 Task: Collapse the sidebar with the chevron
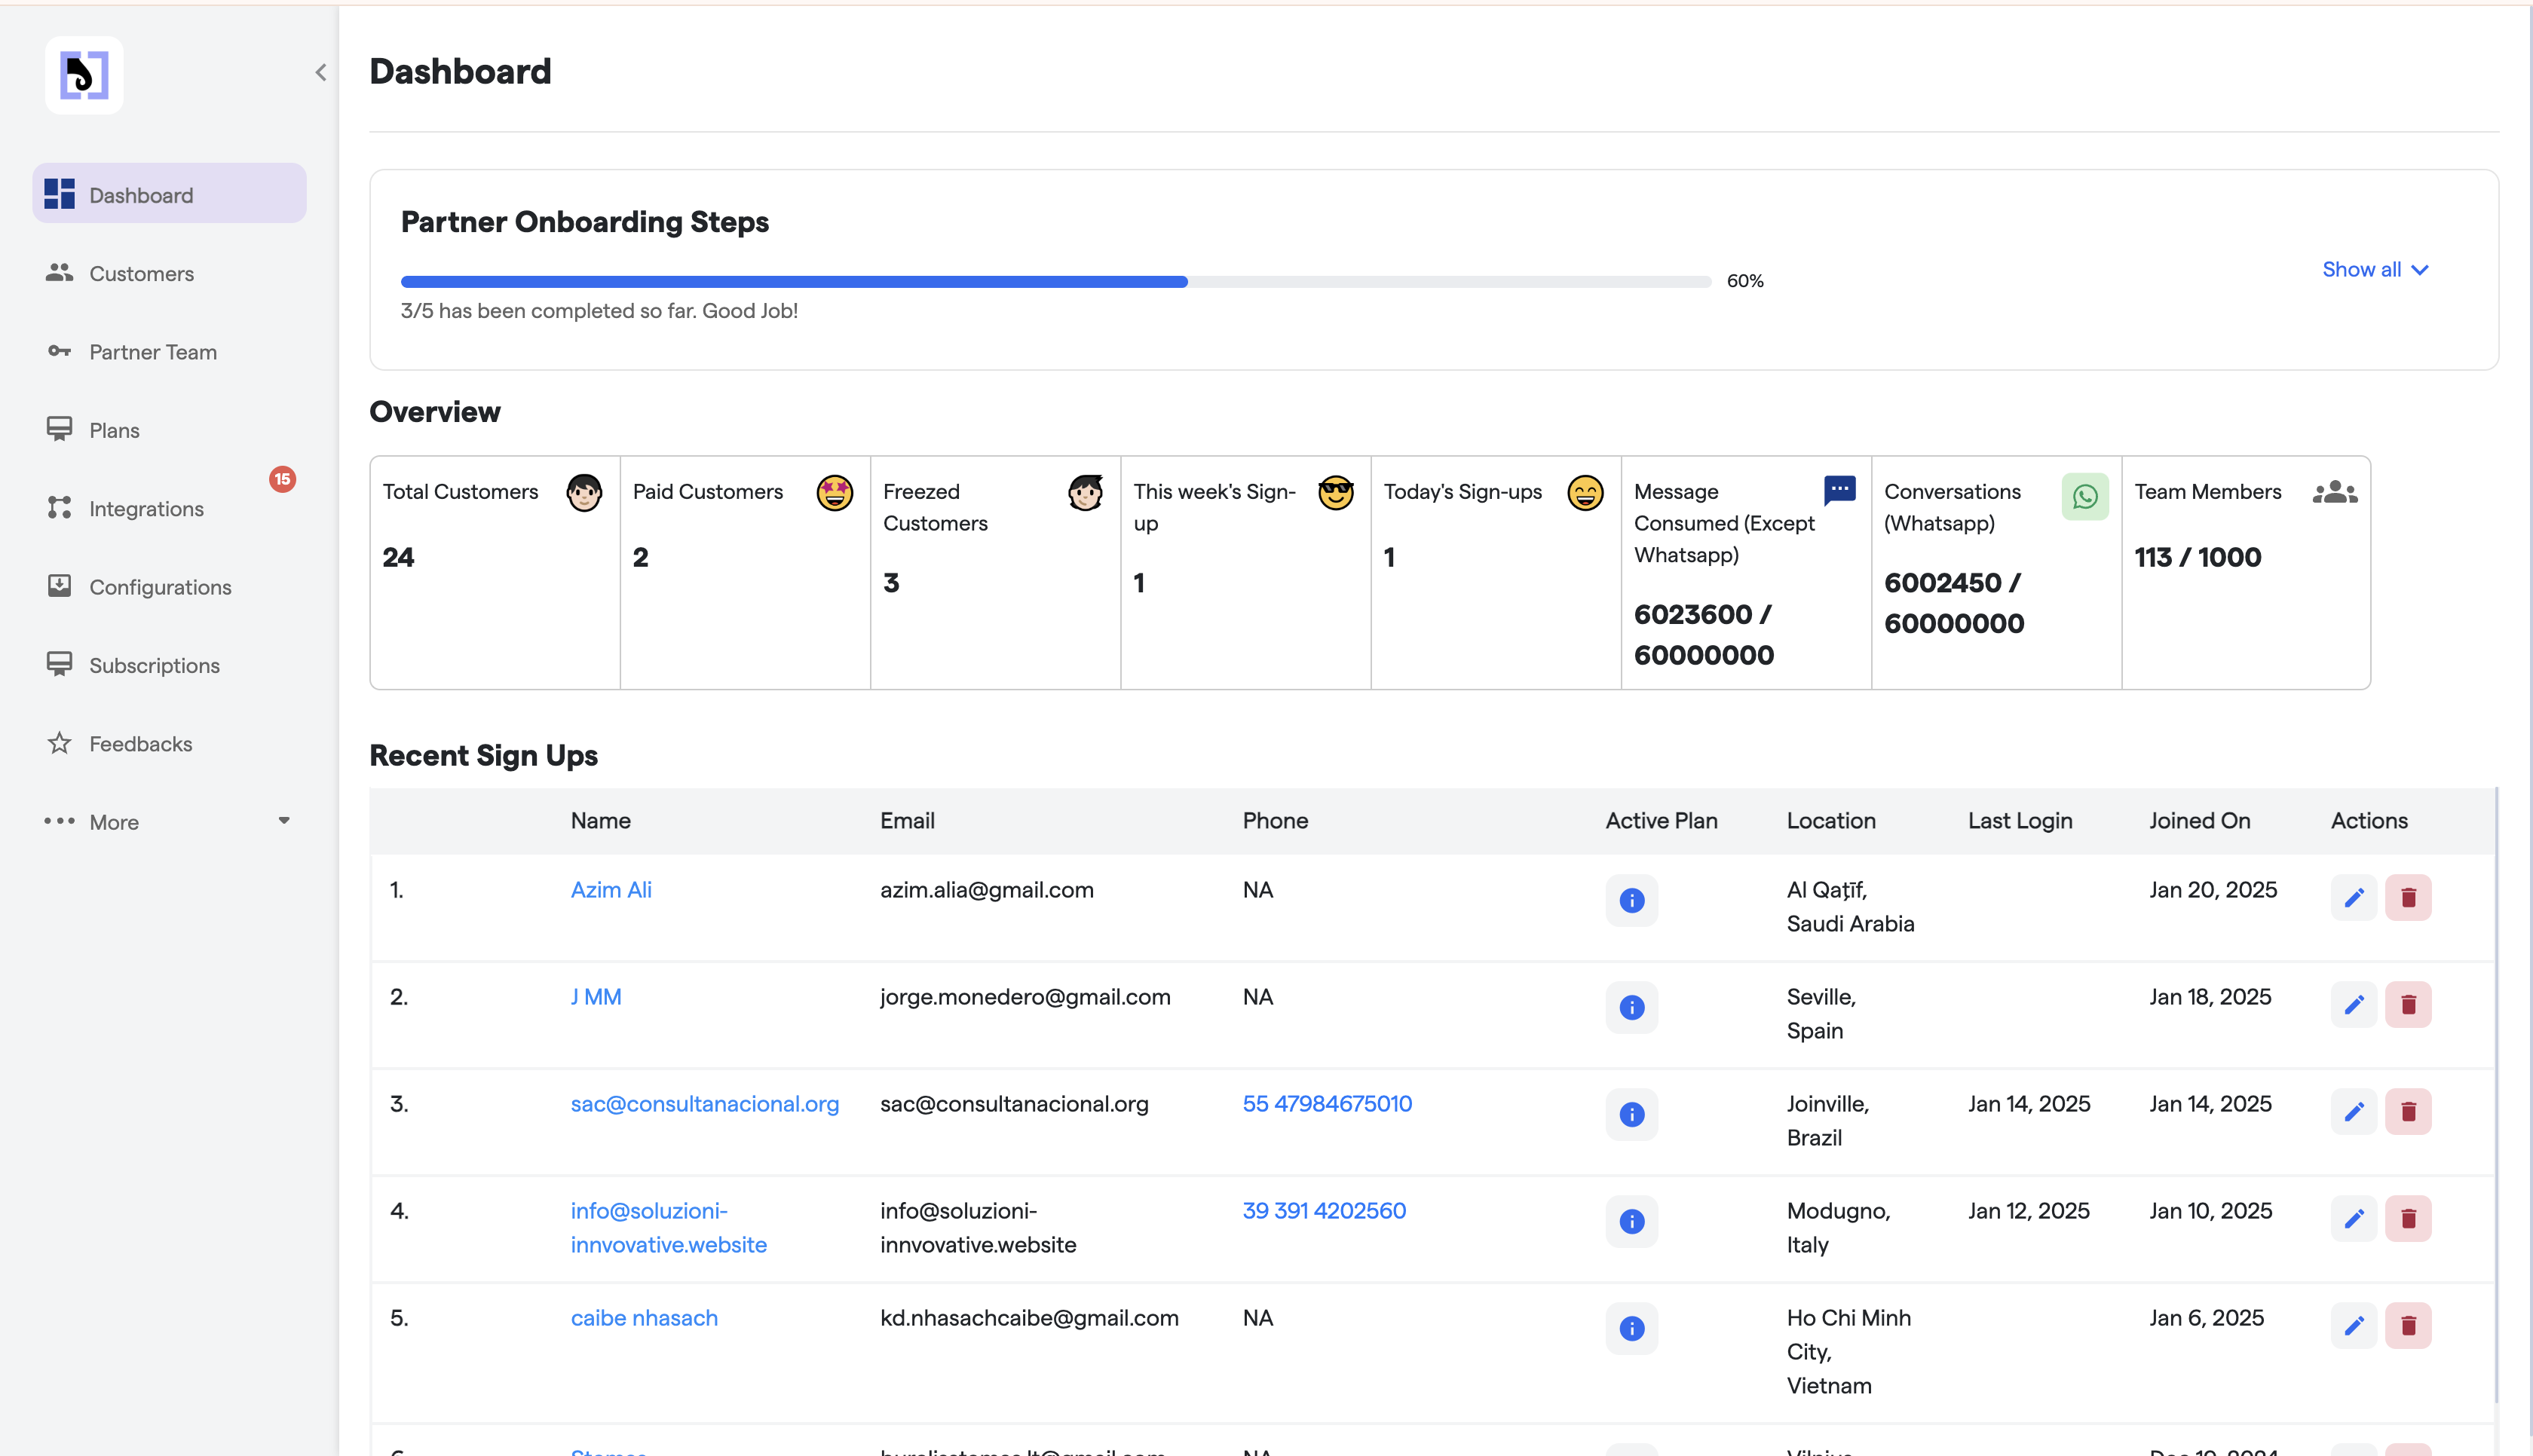pos(320,72)
